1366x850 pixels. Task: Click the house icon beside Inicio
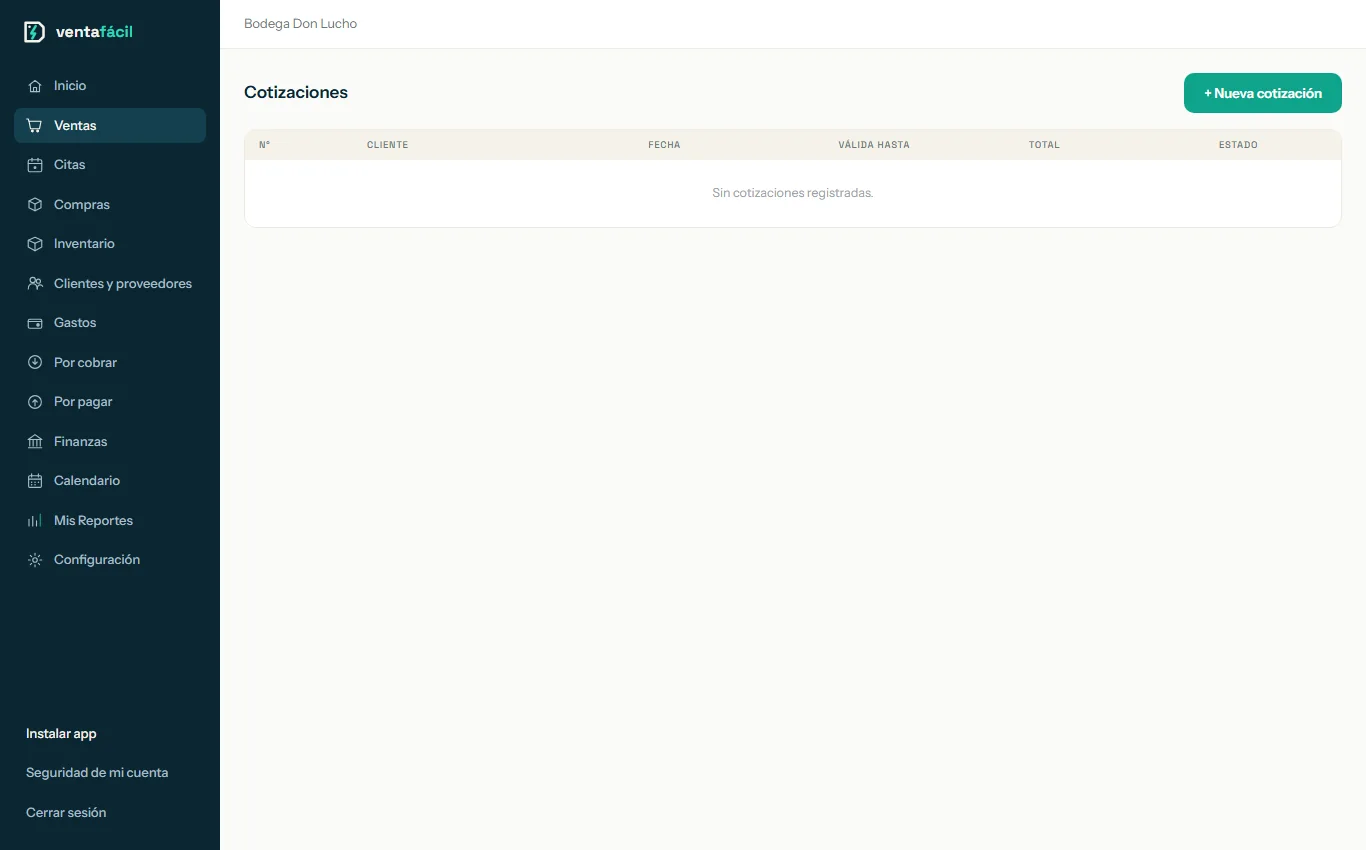[35, 86]
